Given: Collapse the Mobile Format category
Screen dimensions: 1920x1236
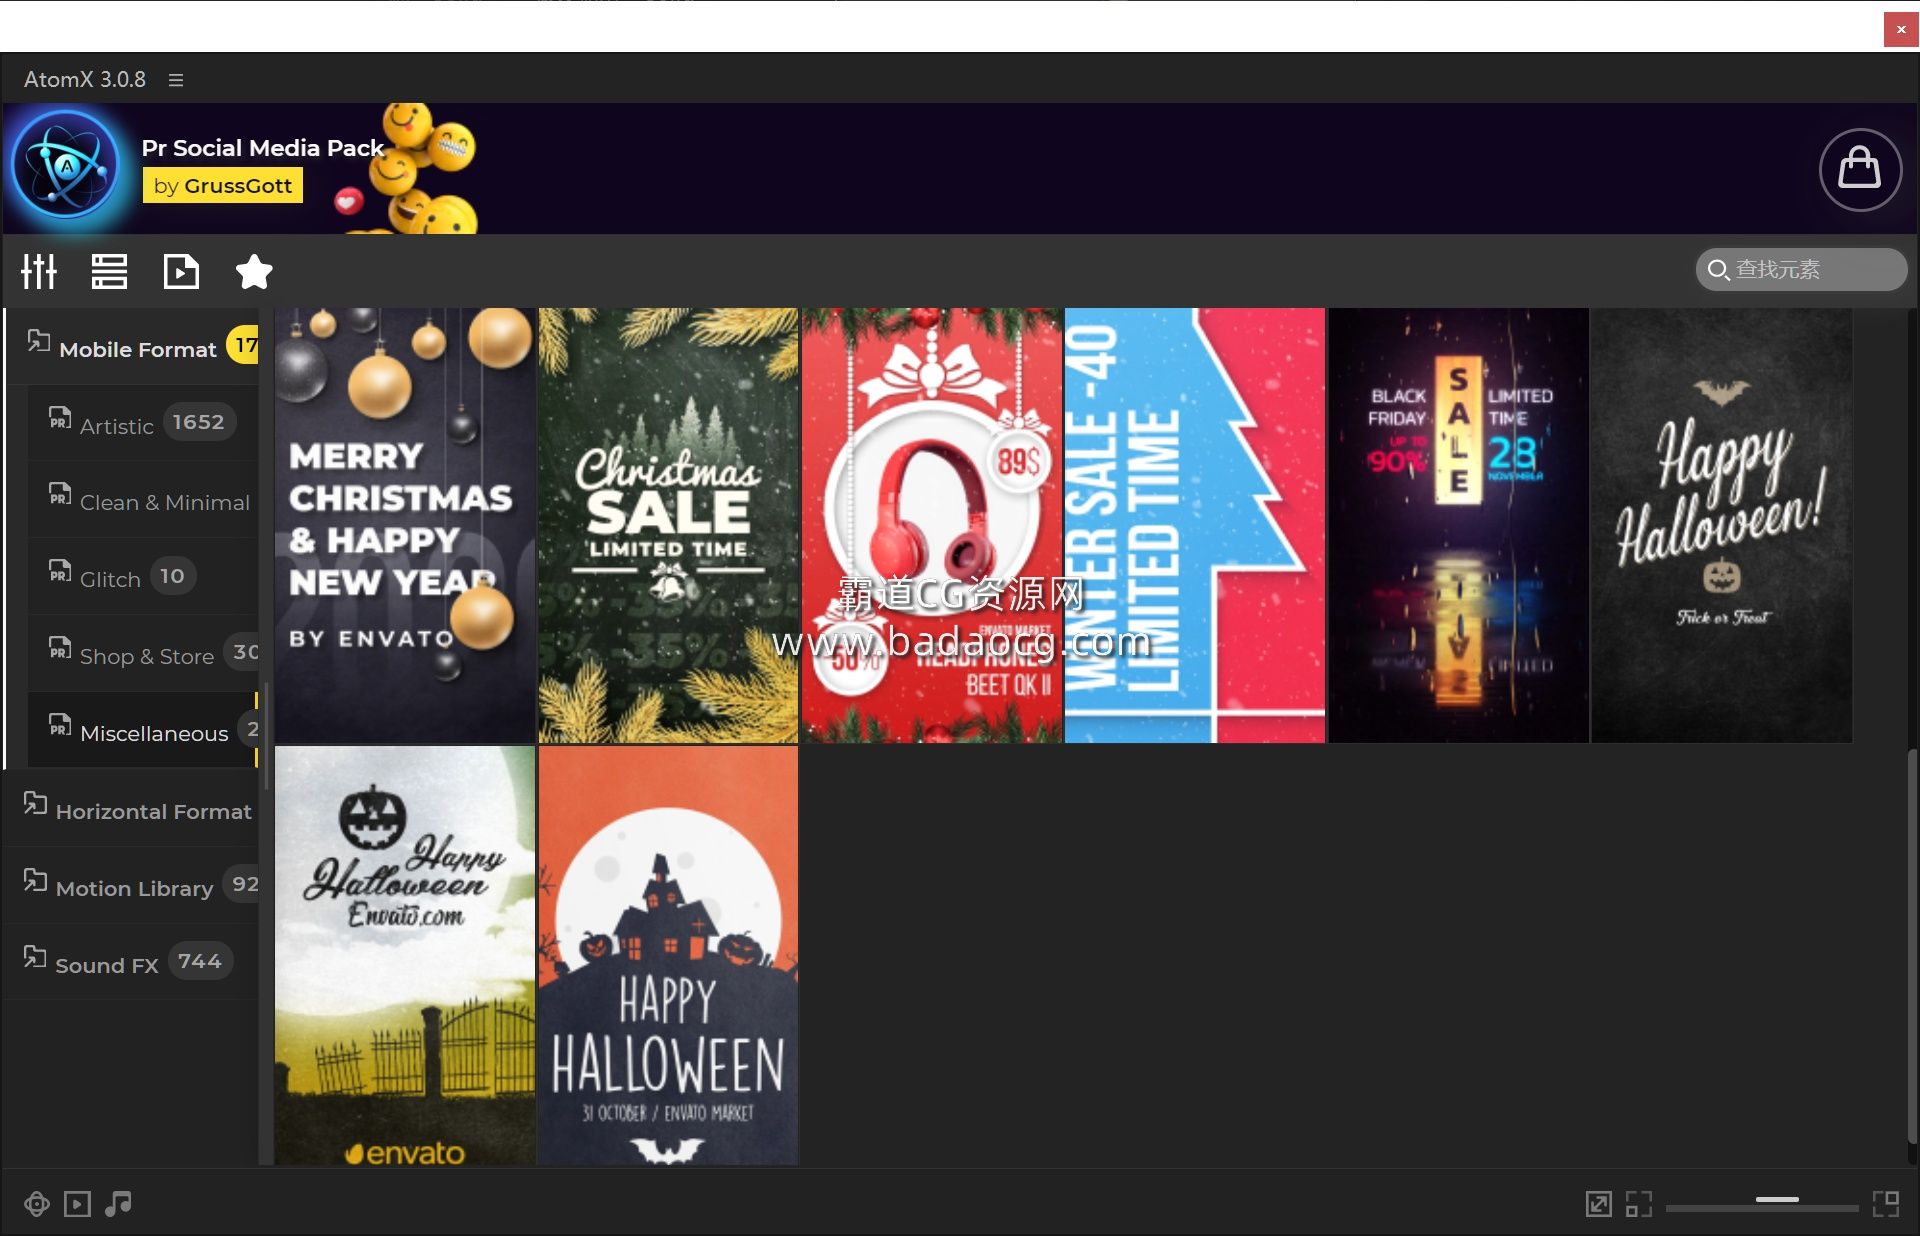Looking at the screenshot, I should point(132,347).
